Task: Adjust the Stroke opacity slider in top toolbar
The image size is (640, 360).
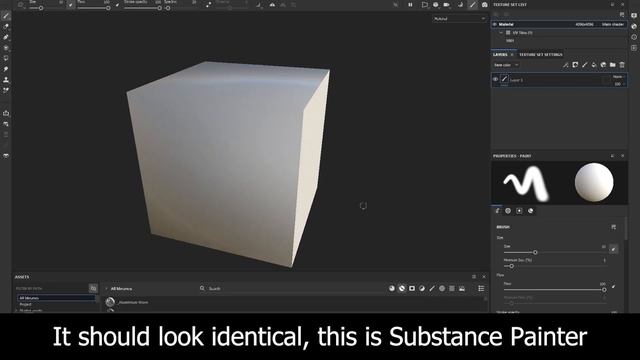Action: click(142, 8)
